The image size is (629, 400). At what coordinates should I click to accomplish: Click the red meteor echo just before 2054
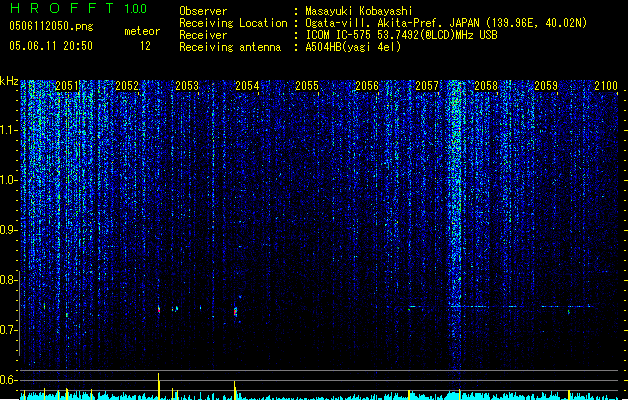click(235, 312)
